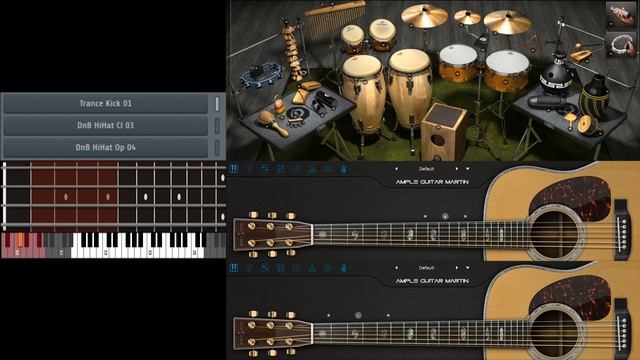Open vertical-bars icon in upper guitar toolbar

coord(296,169)
